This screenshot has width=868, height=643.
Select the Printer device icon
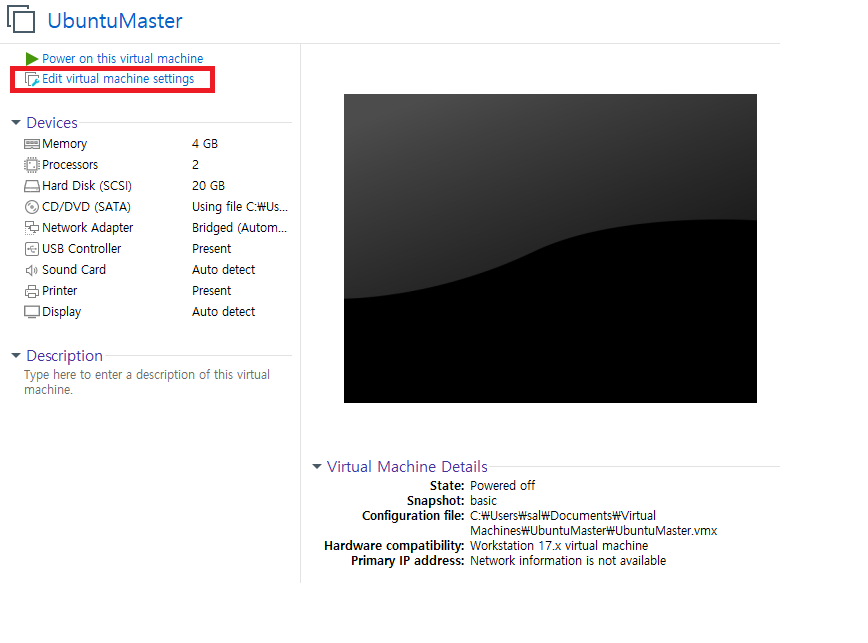click(32, 291)
